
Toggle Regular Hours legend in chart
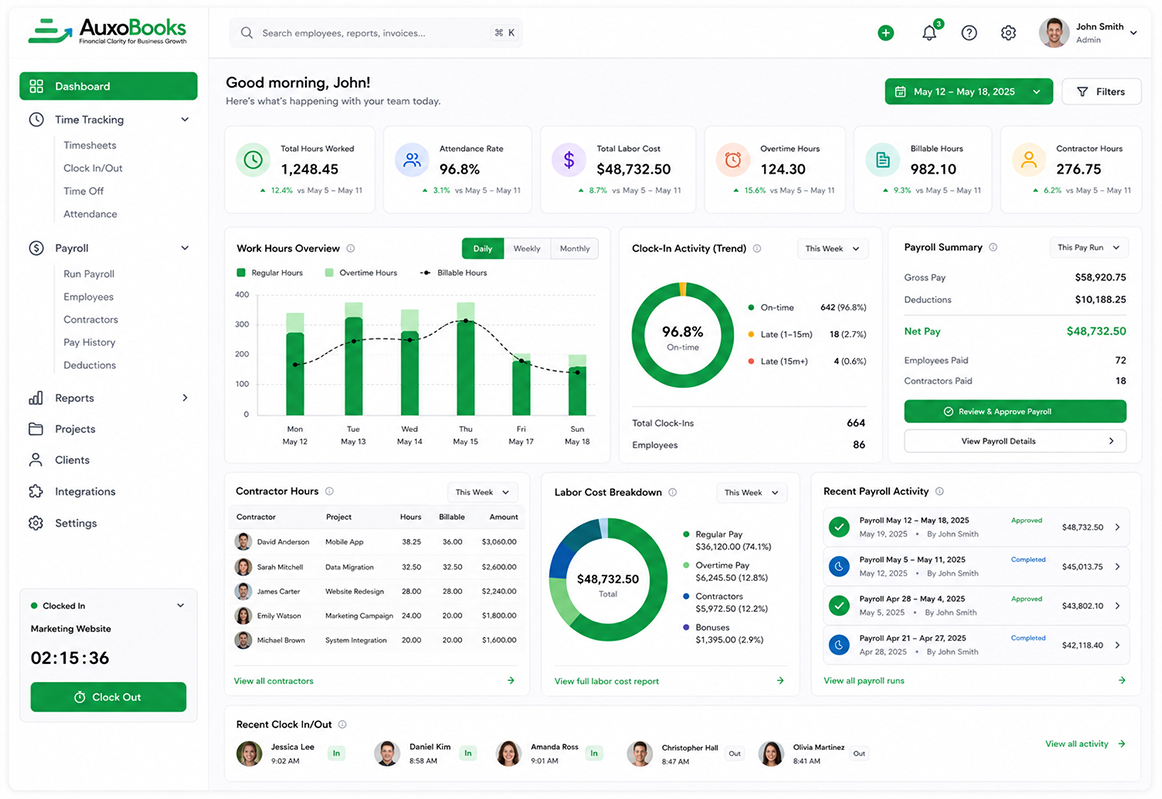pos(270,273)
